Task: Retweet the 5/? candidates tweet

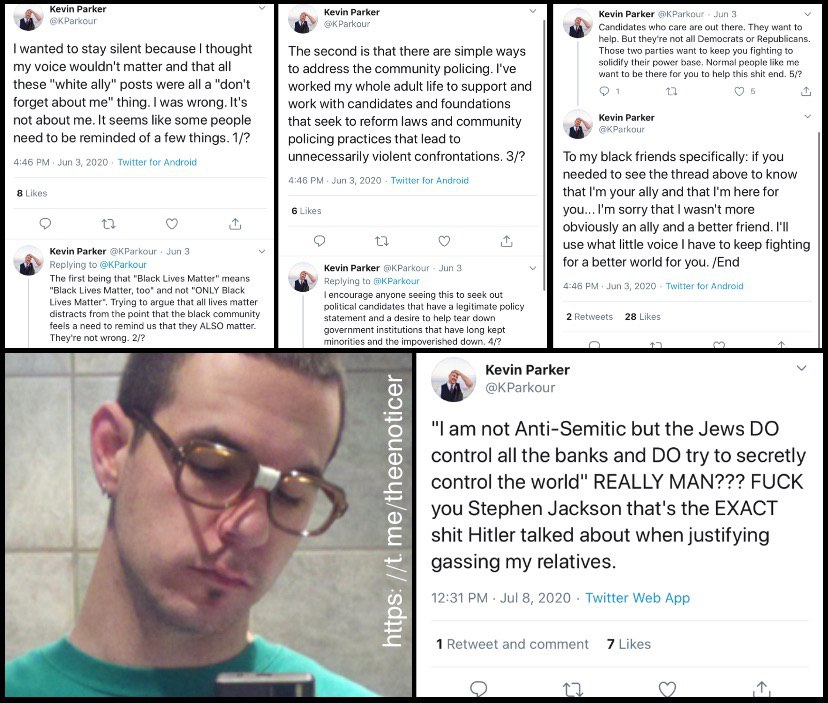Action: click(672, 91)
